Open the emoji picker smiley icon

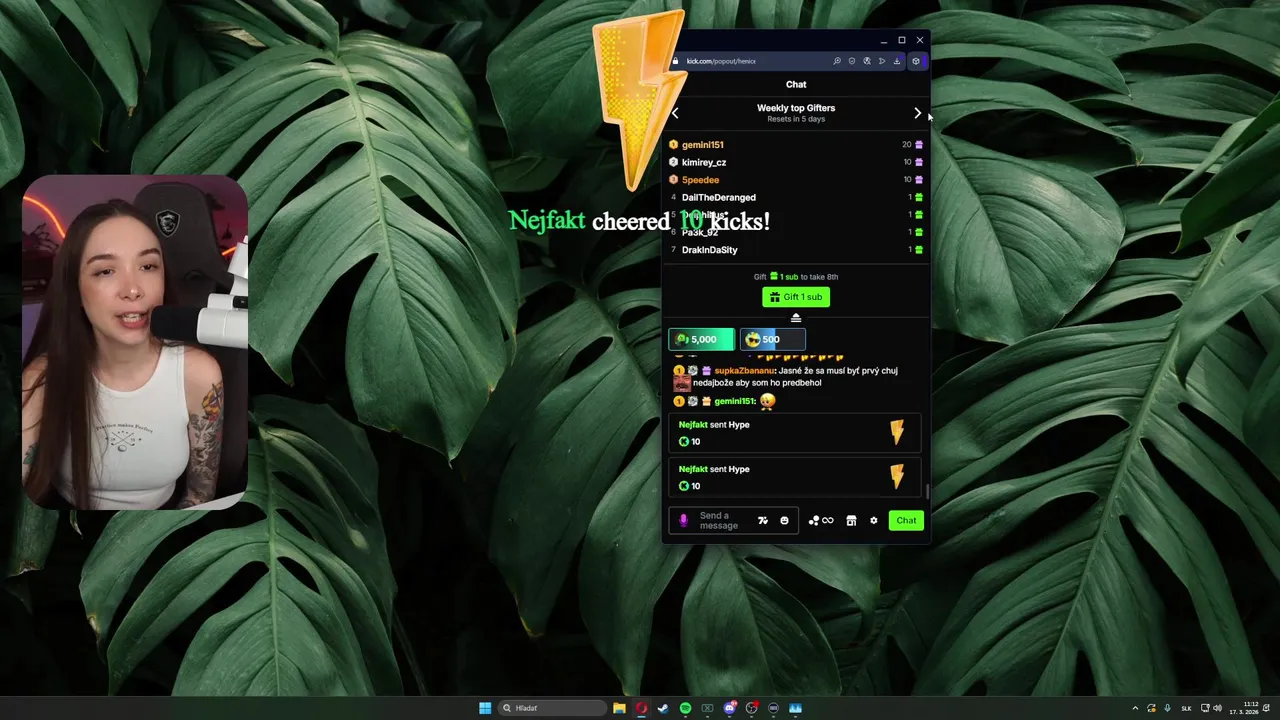click(x=784, y=520)
